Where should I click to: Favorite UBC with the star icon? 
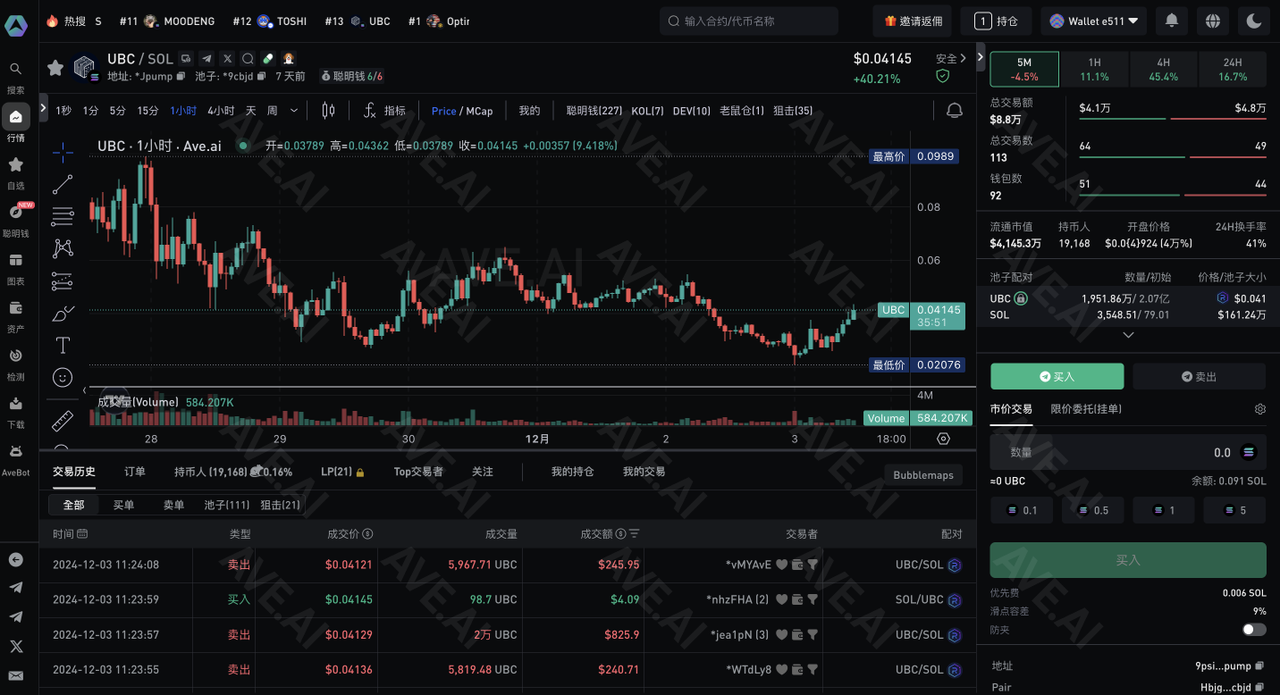pyautogui.click(x=56, y=67)
